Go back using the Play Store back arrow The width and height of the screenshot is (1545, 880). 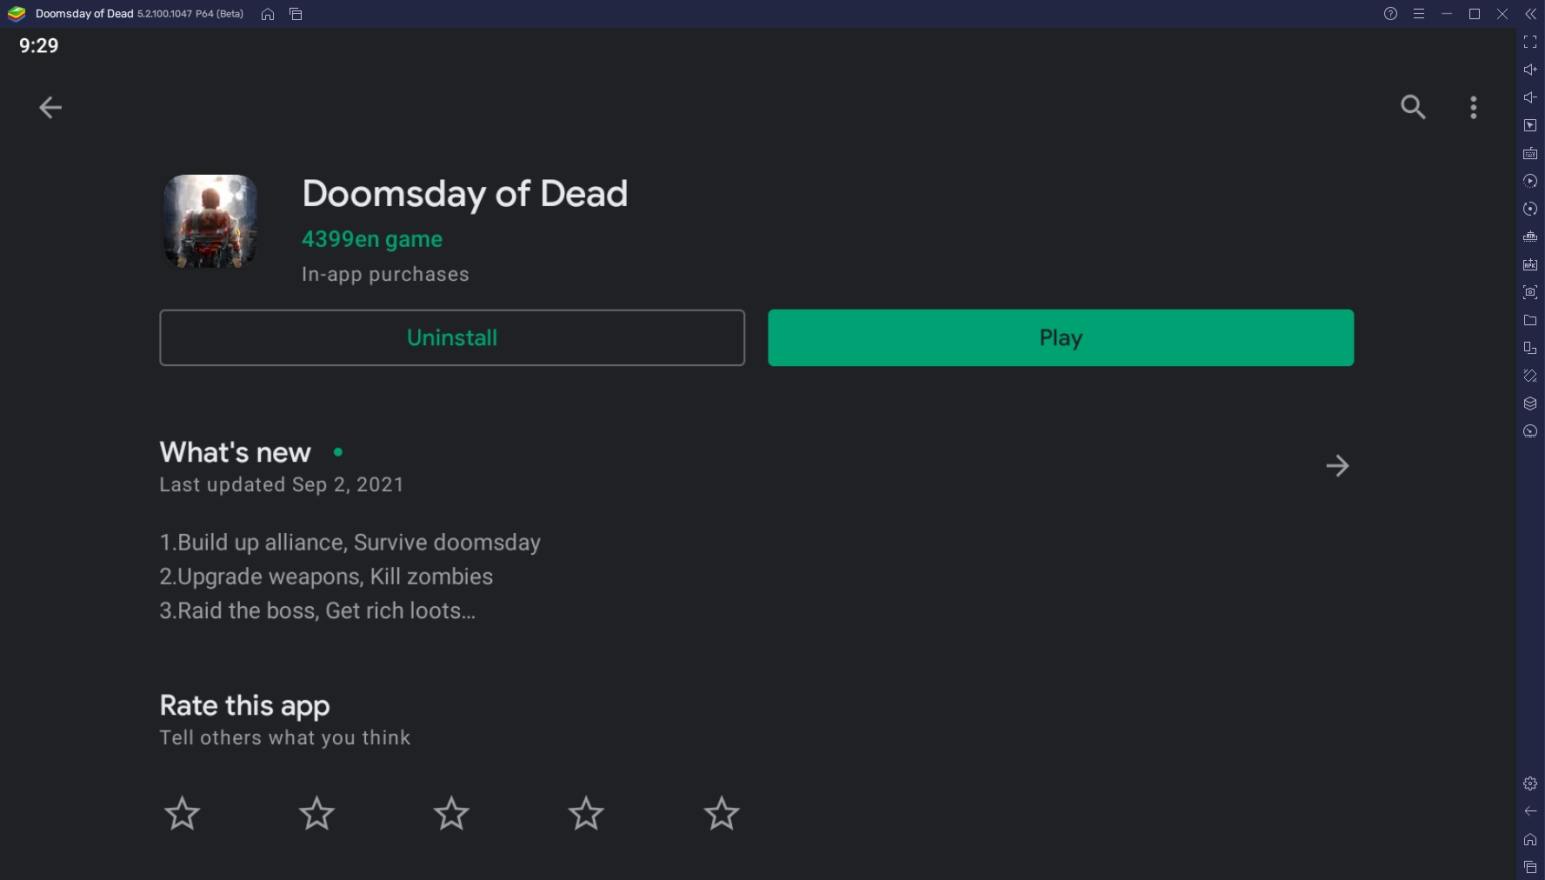(x=50, y=107)
